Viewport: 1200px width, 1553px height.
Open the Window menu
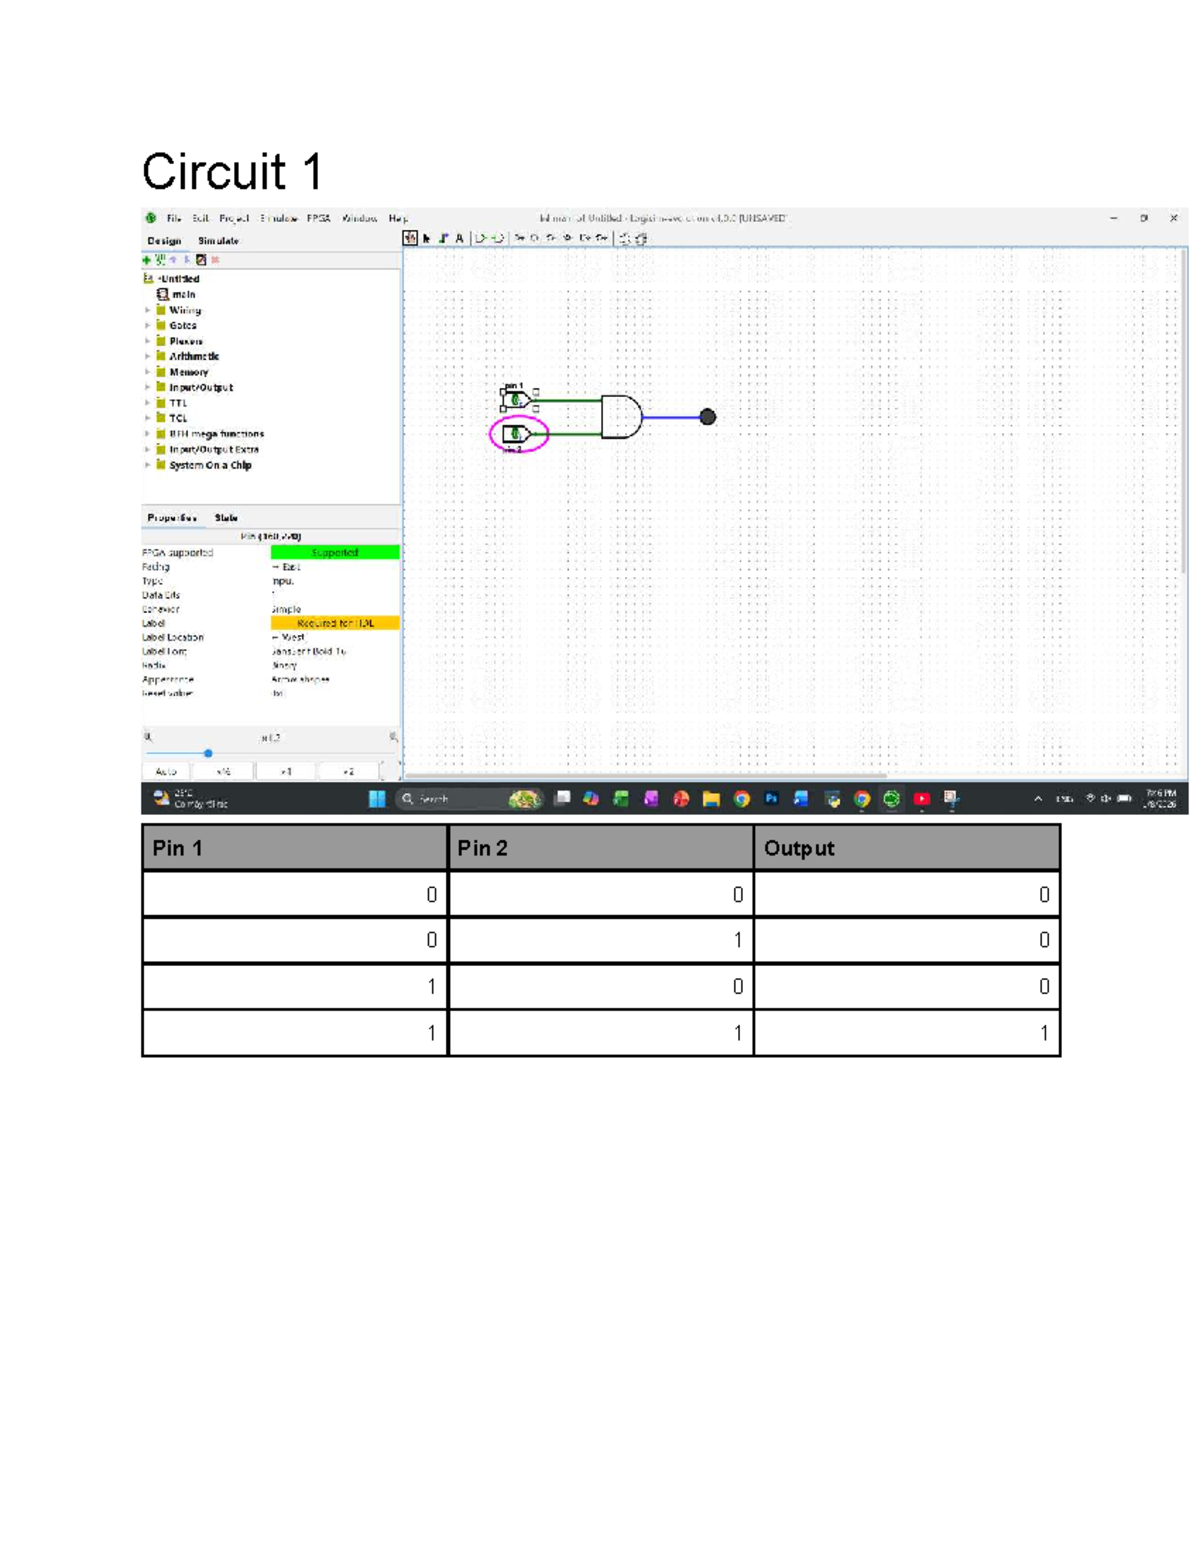point(360,218)
